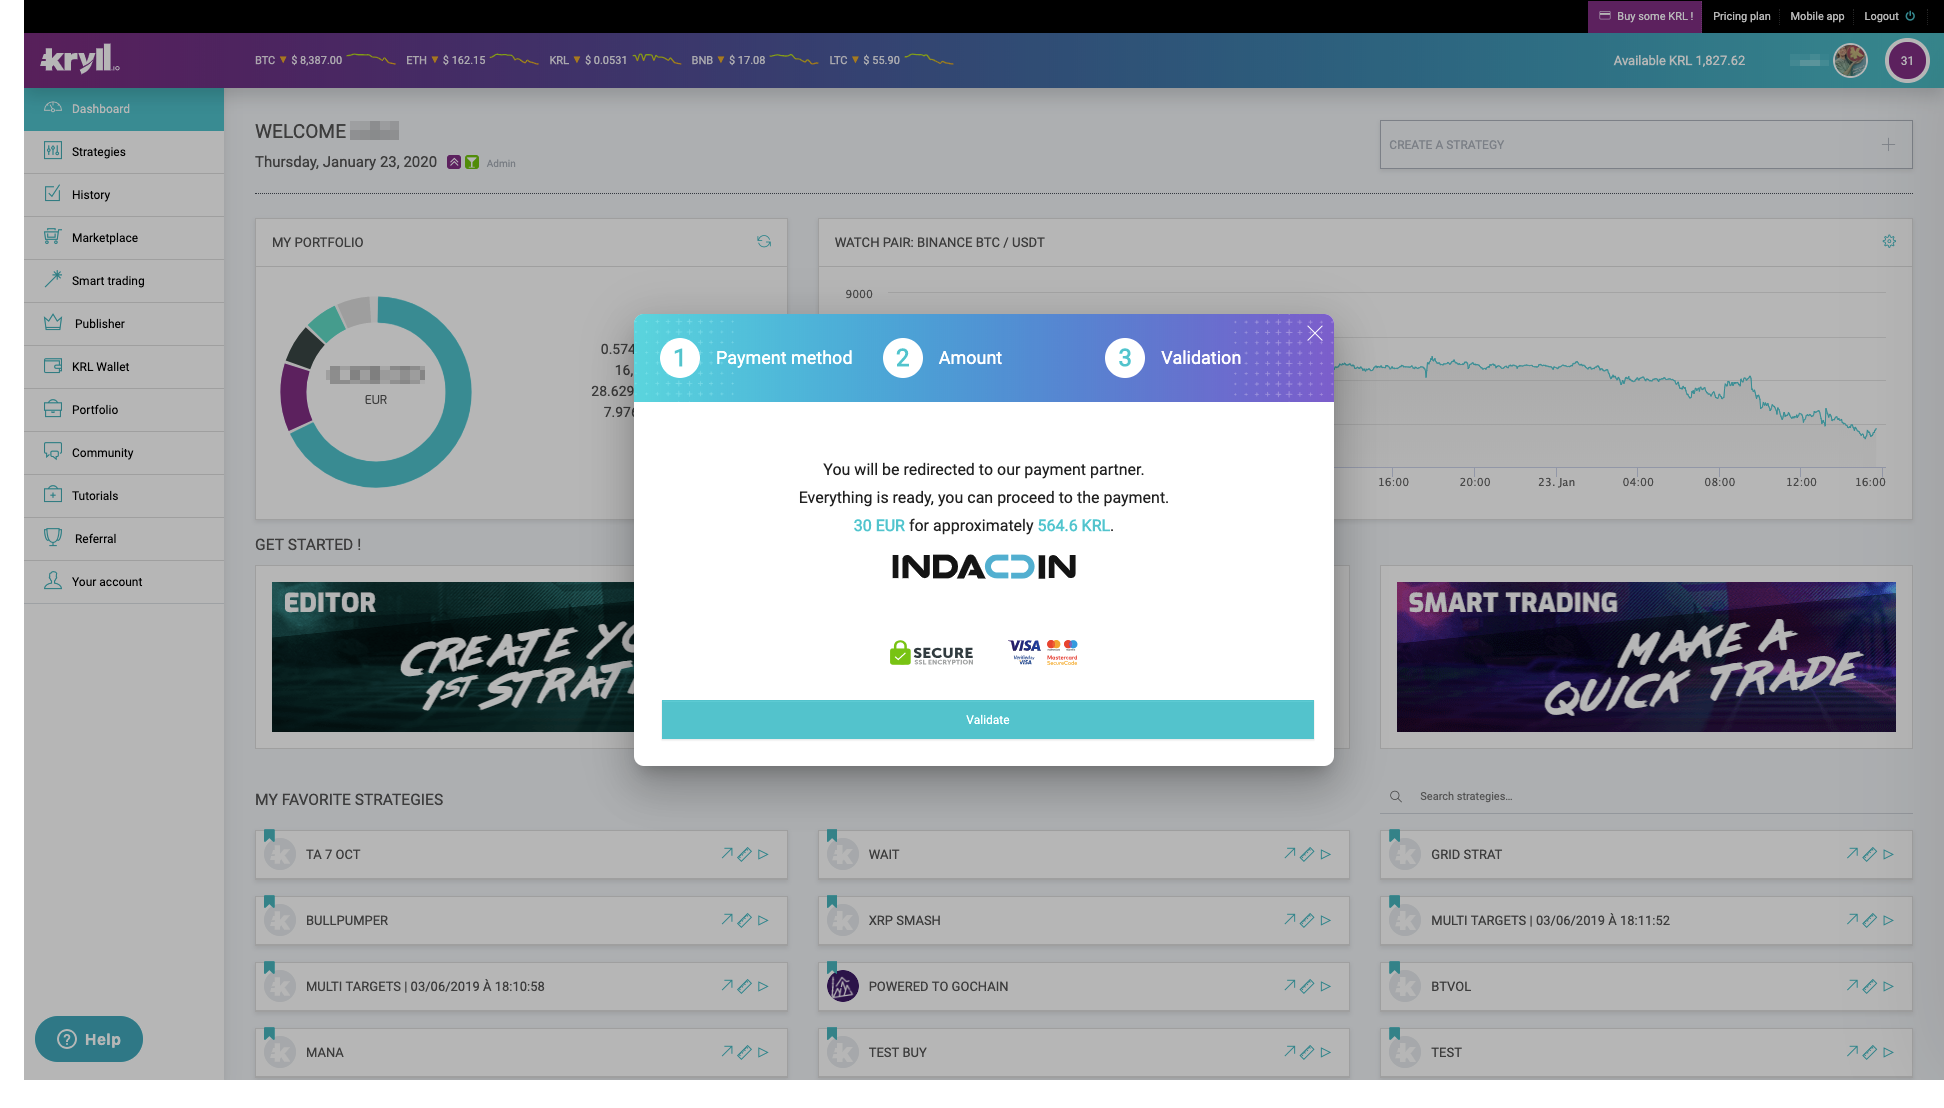Click the BTC price ticker
The image size is (1944, 1108).
pos(324,60)
